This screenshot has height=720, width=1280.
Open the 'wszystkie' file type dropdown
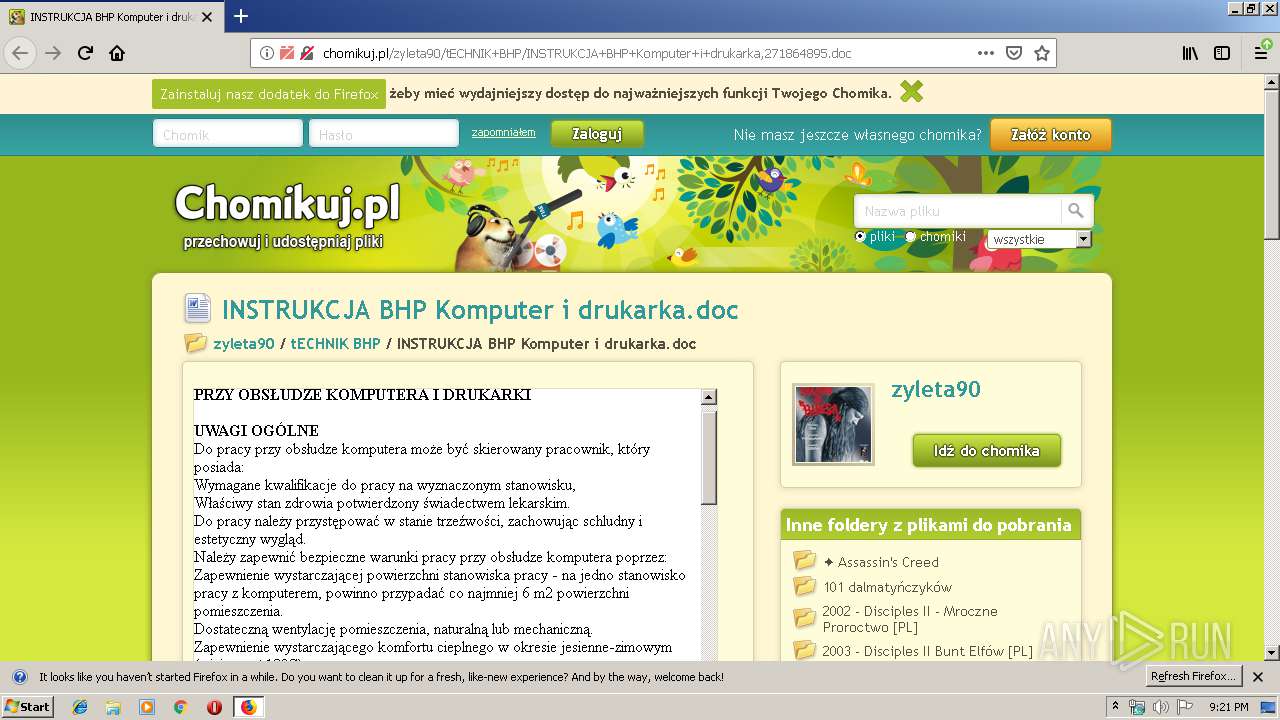[x=1039, y=239]
